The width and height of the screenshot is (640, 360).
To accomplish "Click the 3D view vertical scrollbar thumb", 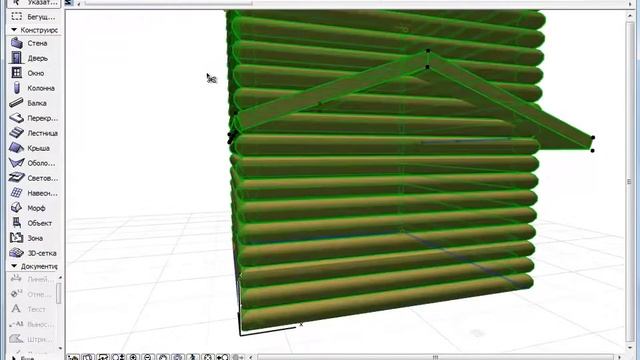I will [x=629, y=182].
